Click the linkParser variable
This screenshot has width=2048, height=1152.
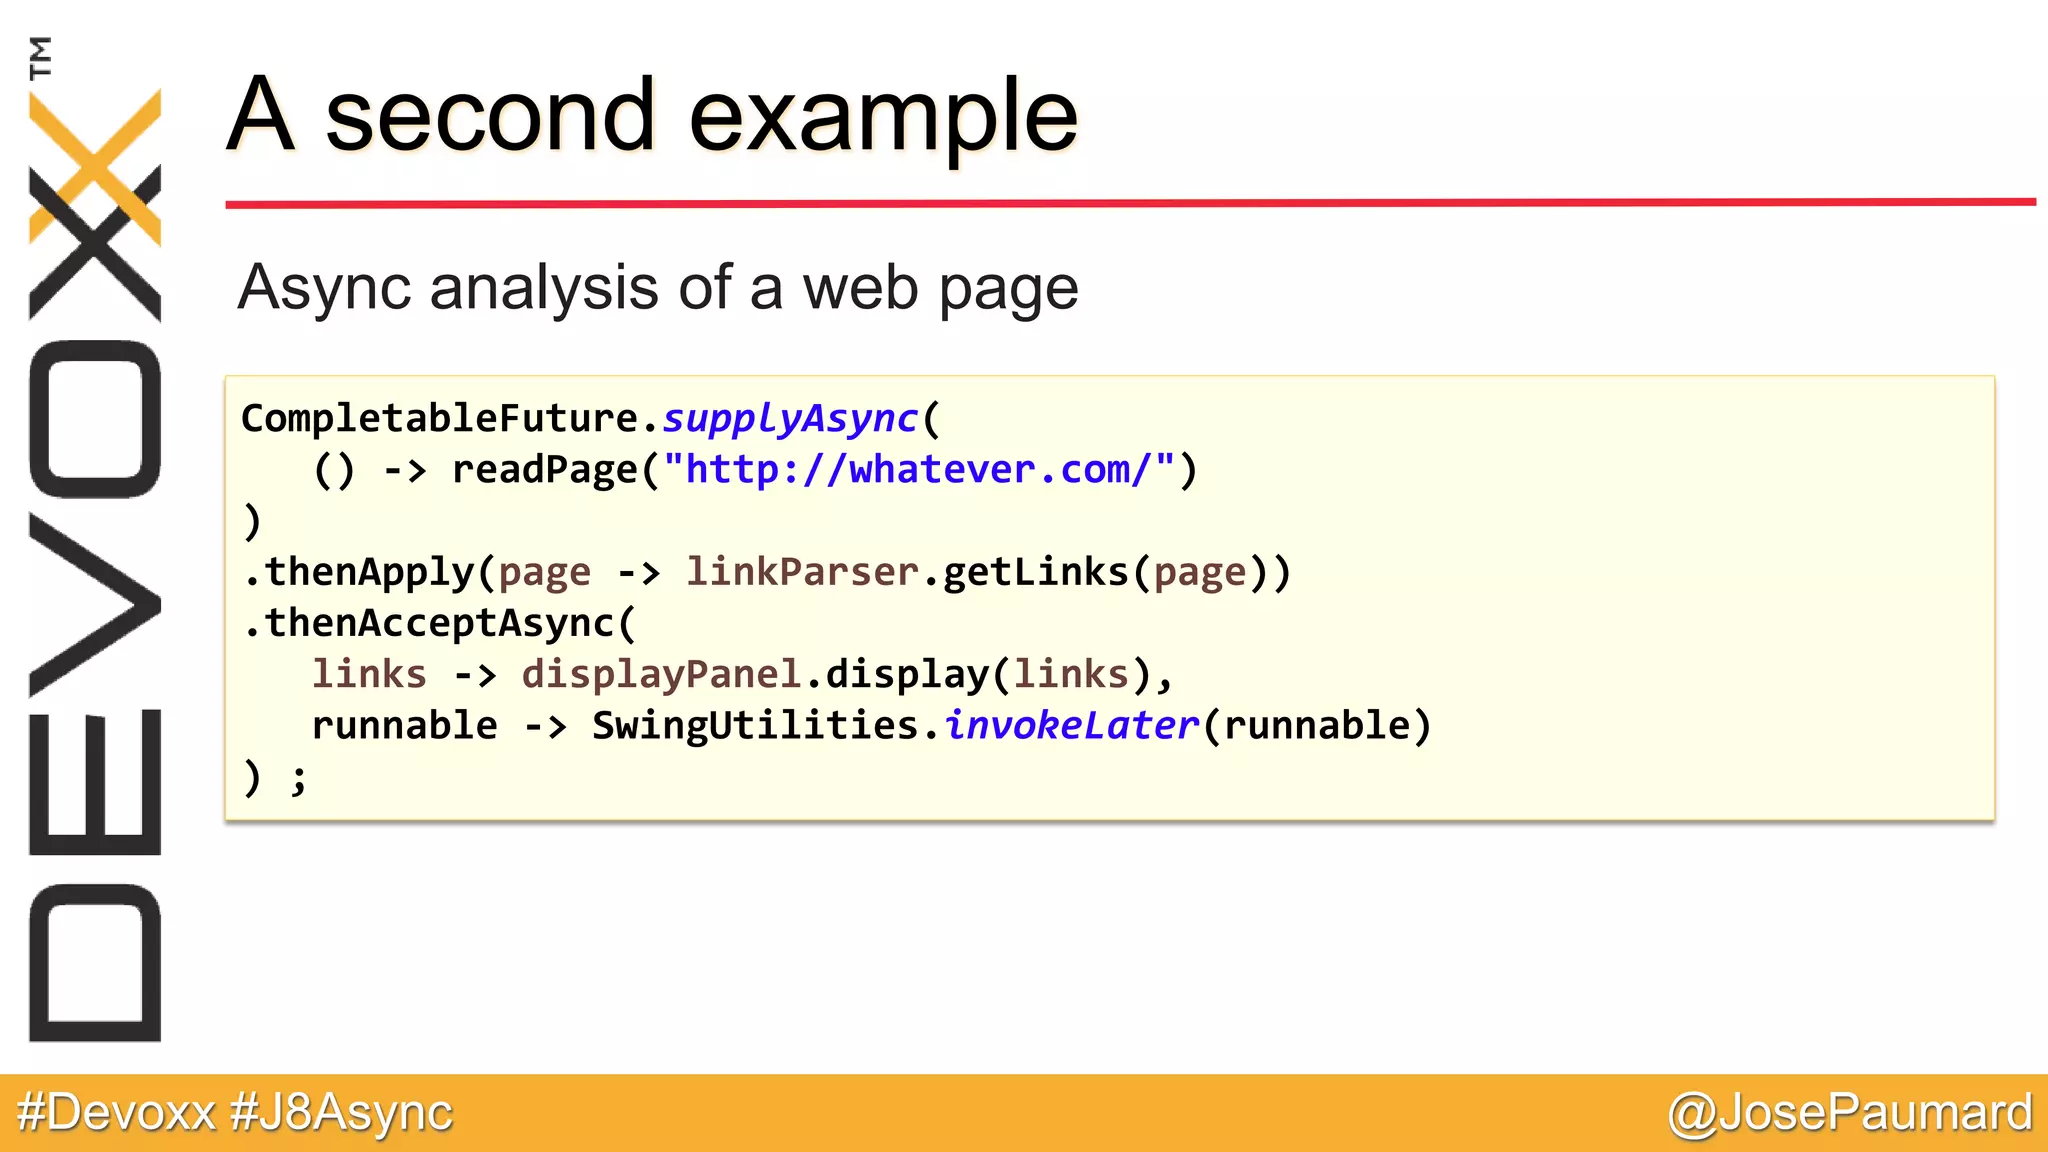click(801, 572)
